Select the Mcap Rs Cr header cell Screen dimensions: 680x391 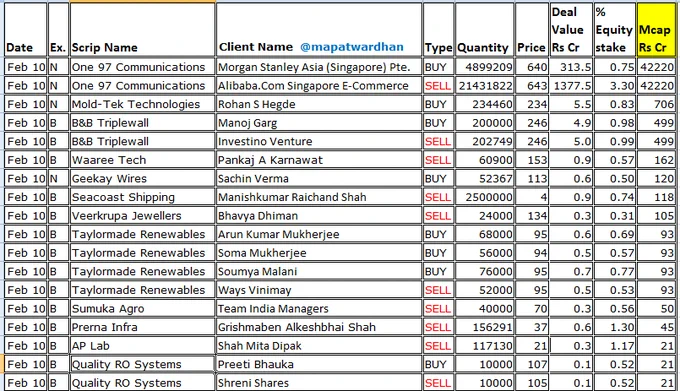tap(656, 30)
